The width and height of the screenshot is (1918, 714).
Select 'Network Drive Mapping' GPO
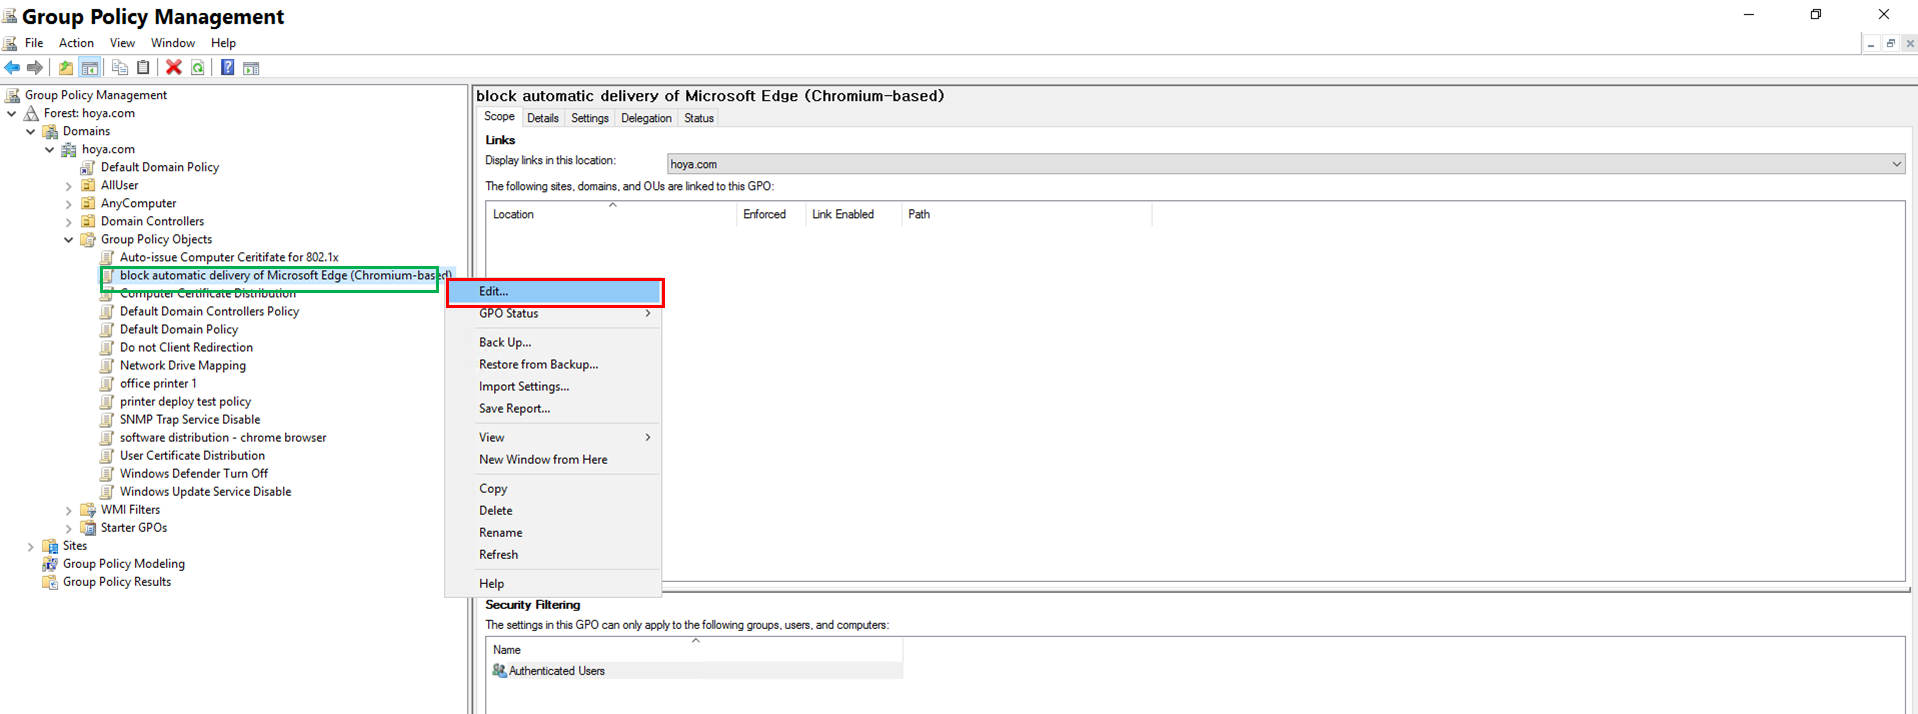[183, 366]
